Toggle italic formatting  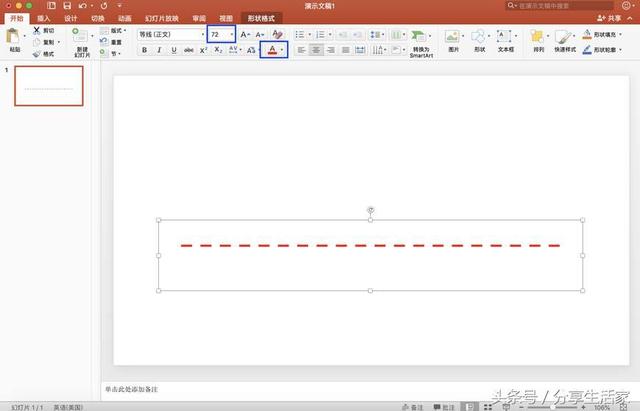point(159,50)
